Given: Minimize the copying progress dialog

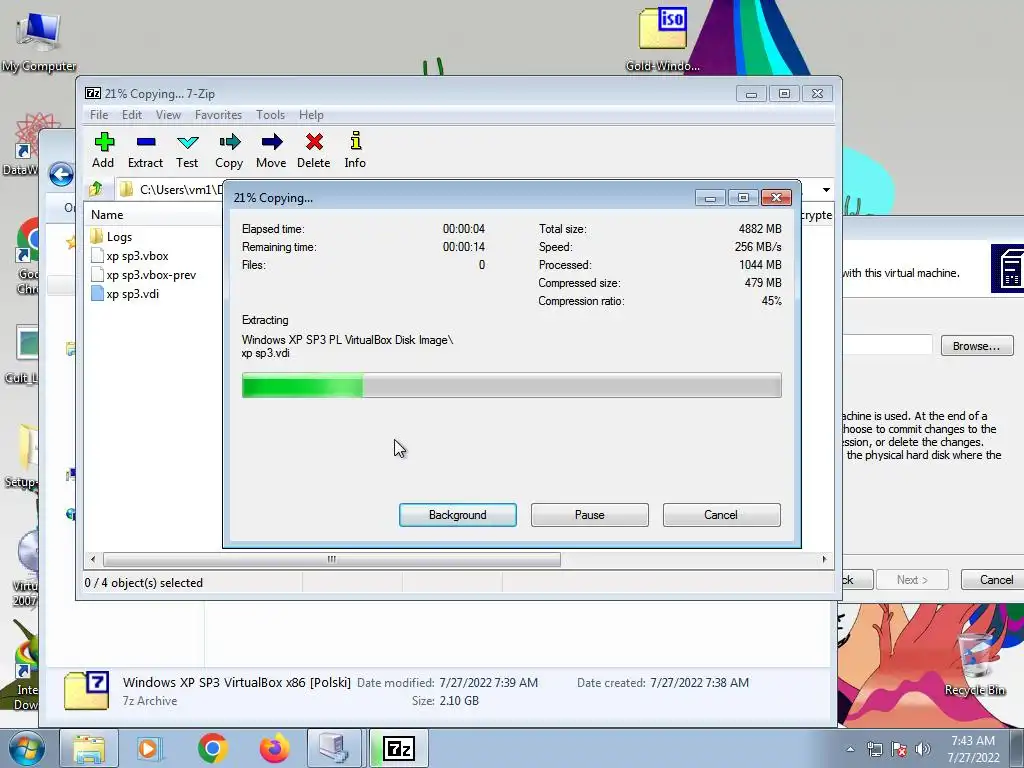Looking at the screenshot, I should (x=710, y=198).
